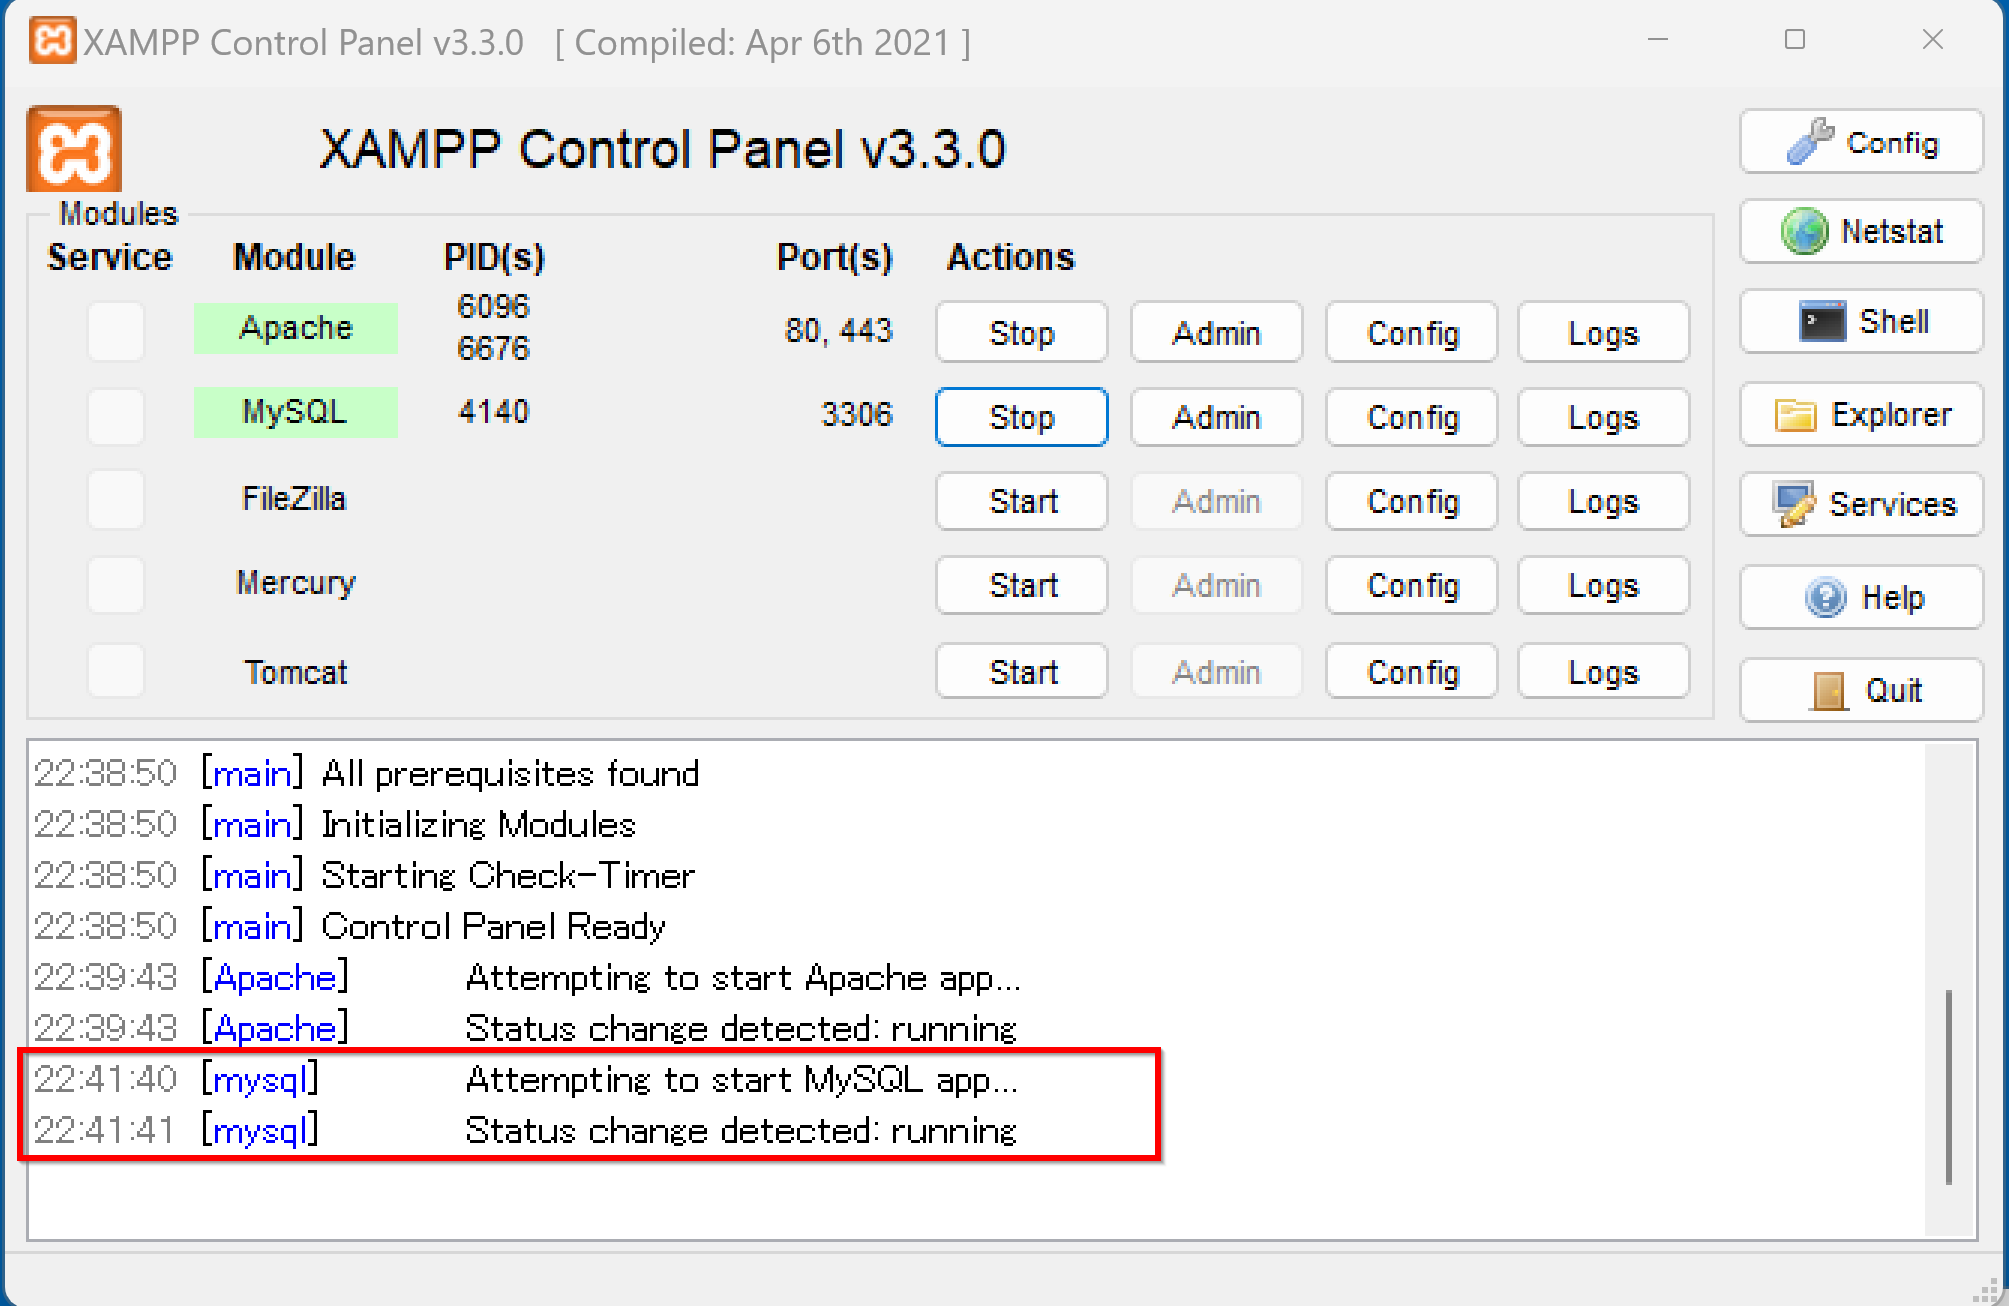Open the wrench Config button

1861,142
